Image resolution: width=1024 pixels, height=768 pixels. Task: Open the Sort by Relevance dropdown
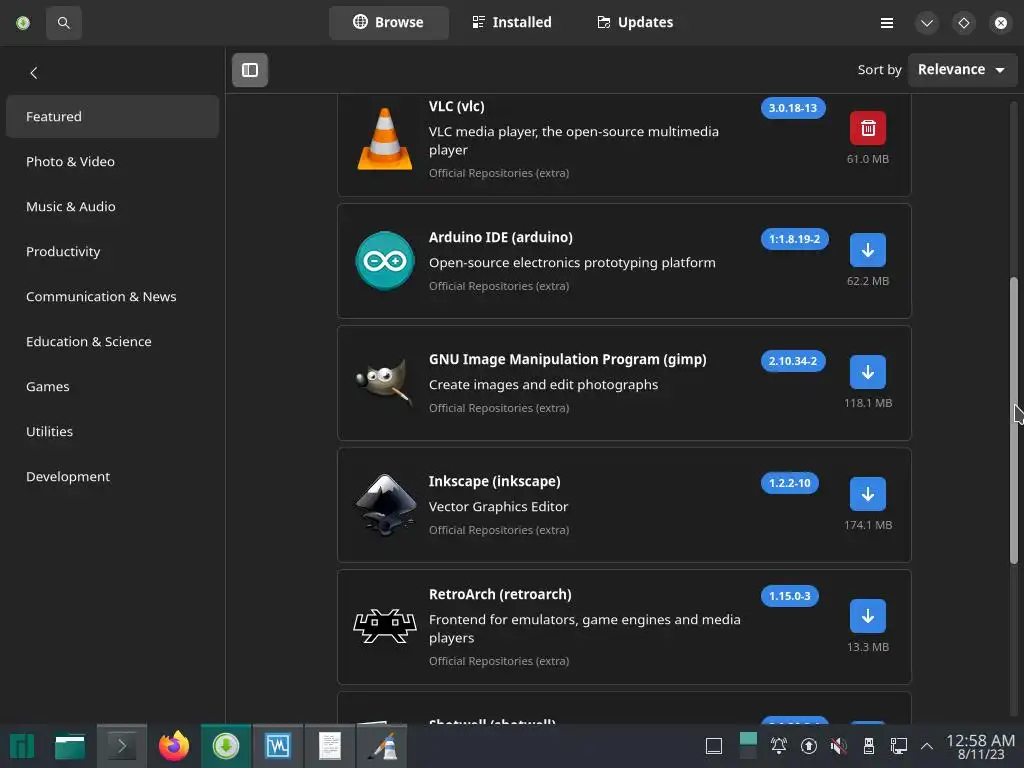[x=961, y=69]
